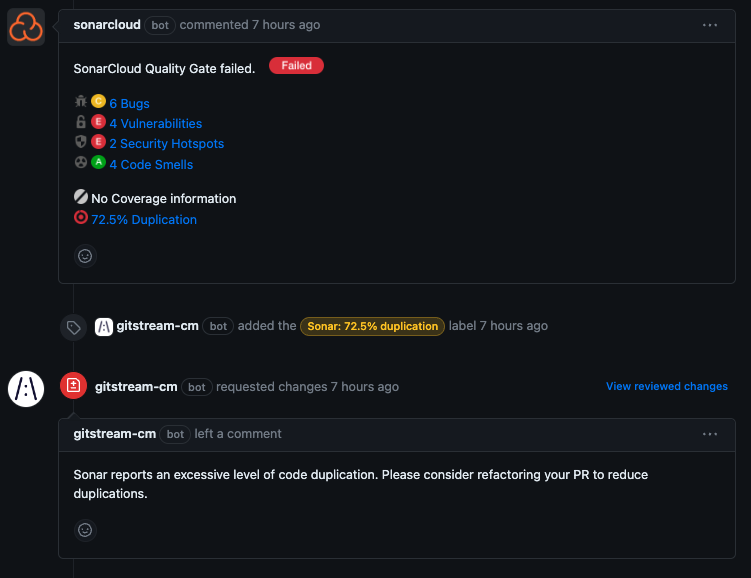
Task: Click the bot badge beside requested changes
Action: (x=197, y=387)
